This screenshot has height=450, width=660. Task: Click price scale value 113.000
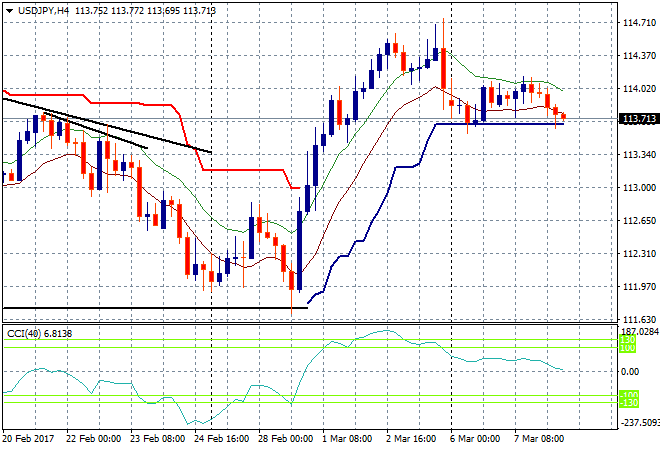click(639, 187)
